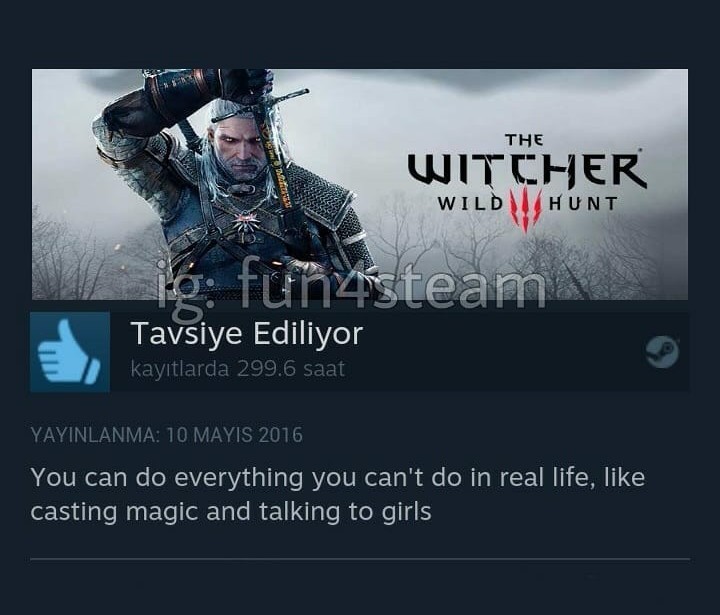Image resolution: width=720 pixels, height=615 pixels.
Task: Click the "HUNT" word in the logo
Action: point(583,203)
